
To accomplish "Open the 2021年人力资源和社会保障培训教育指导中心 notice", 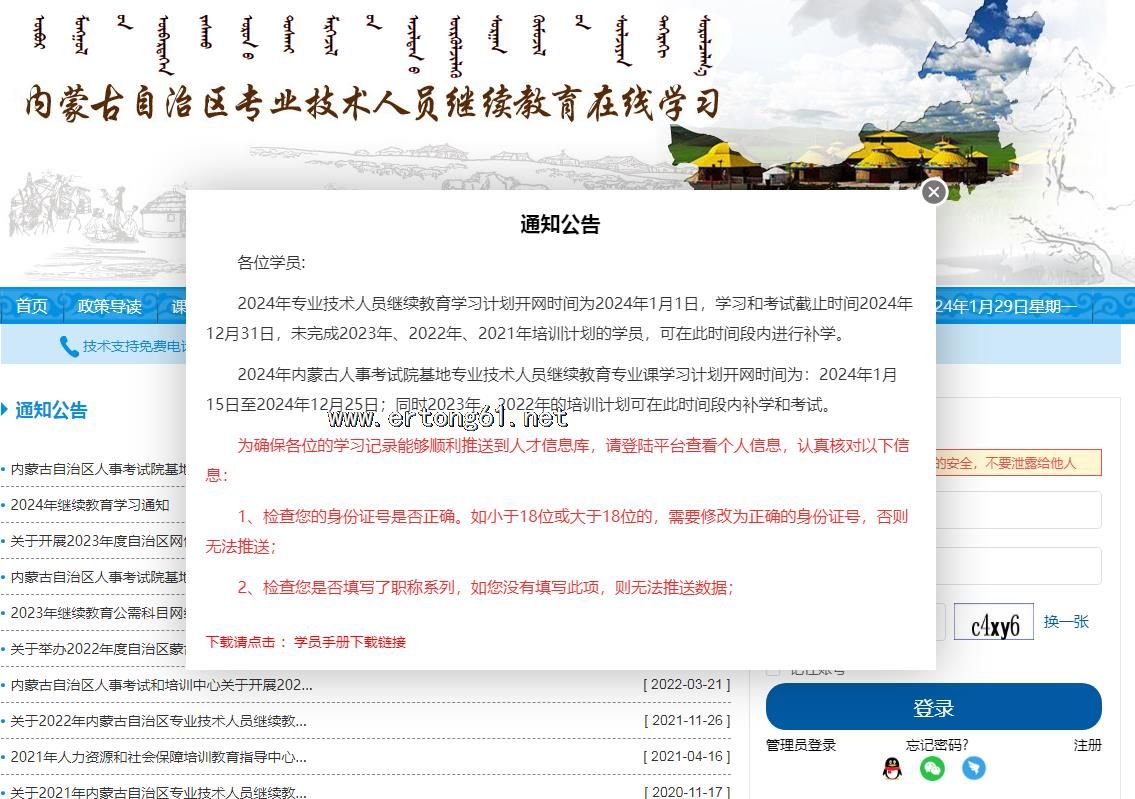I will click(x=158, y=757).
